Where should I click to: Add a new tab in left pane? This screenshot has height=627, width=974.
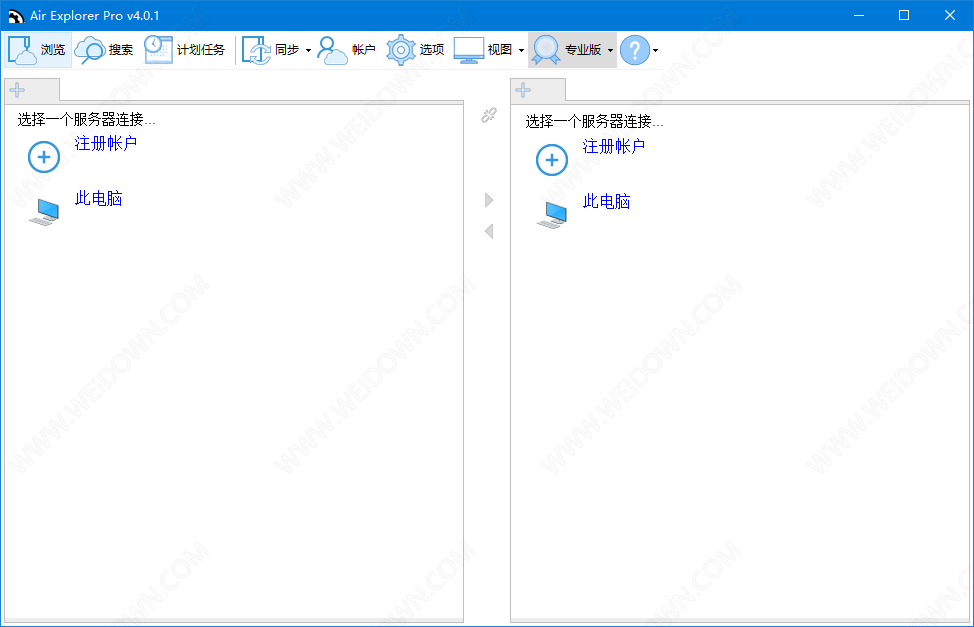tap(17, 90)
